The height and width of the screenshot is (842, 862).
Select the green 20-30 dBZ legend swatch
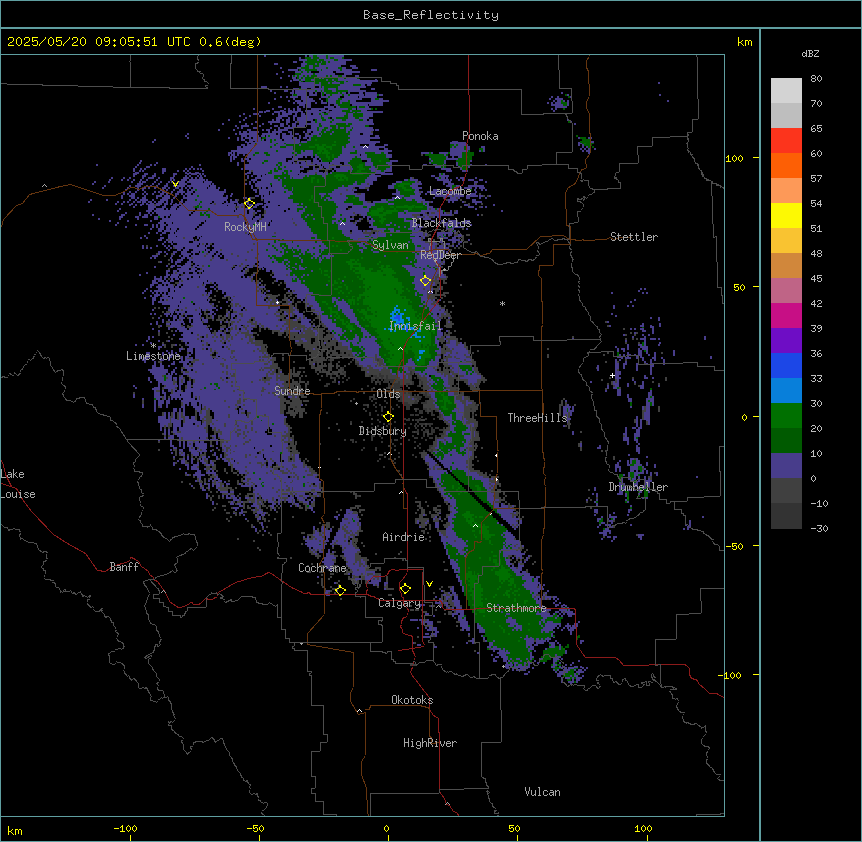pos(786,416)
